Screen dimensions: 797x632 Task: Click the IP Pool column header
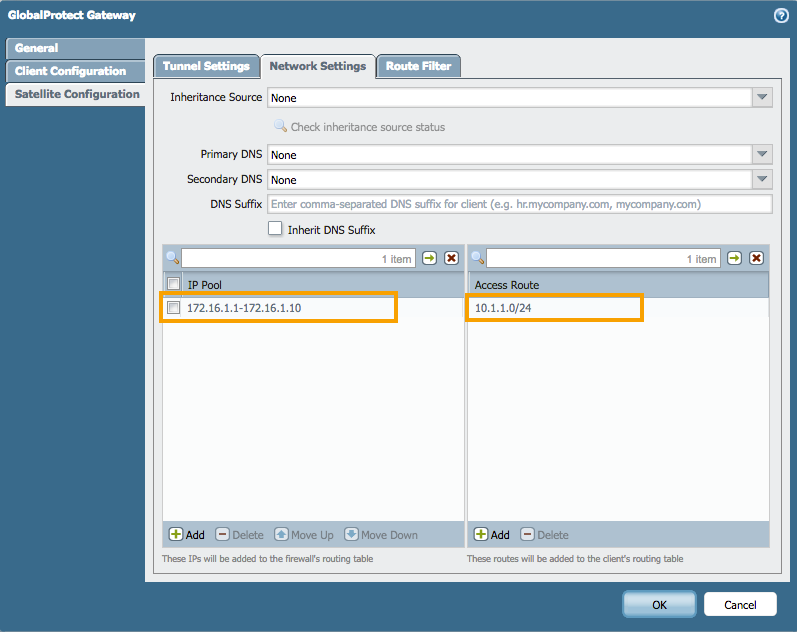(323, 285)
